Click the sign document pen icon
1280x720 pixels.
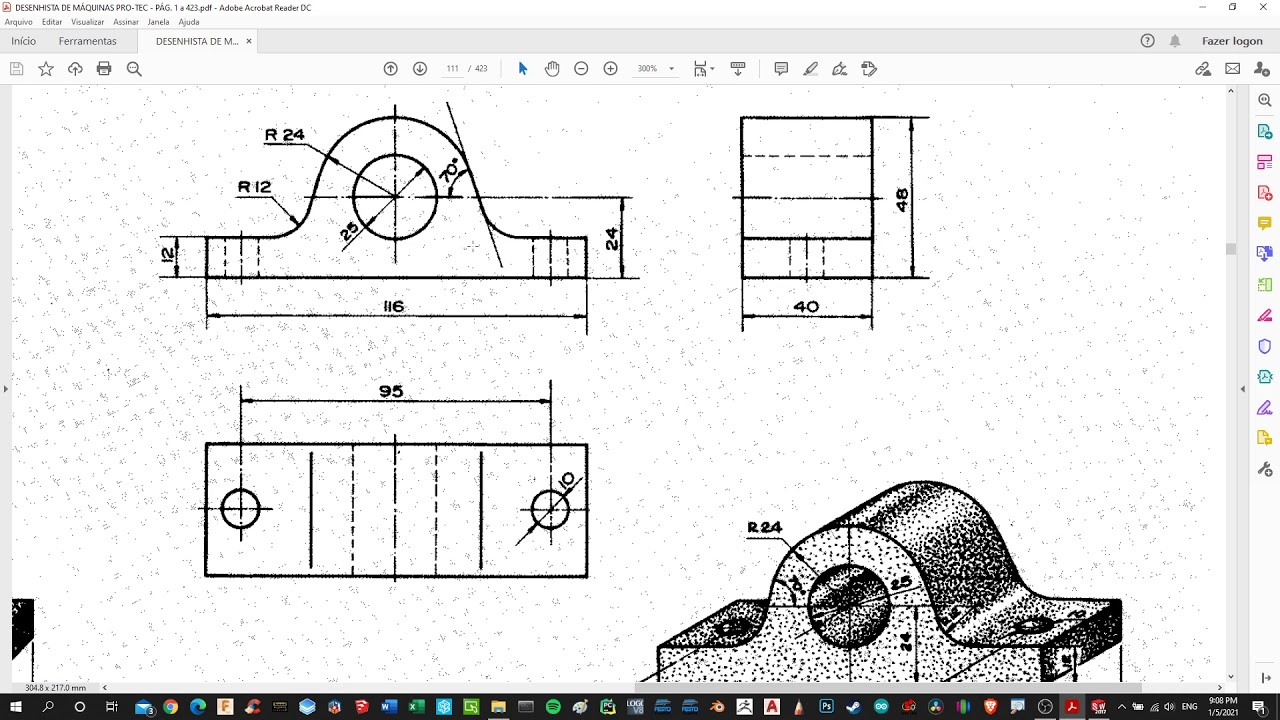(x=840, y=69)
